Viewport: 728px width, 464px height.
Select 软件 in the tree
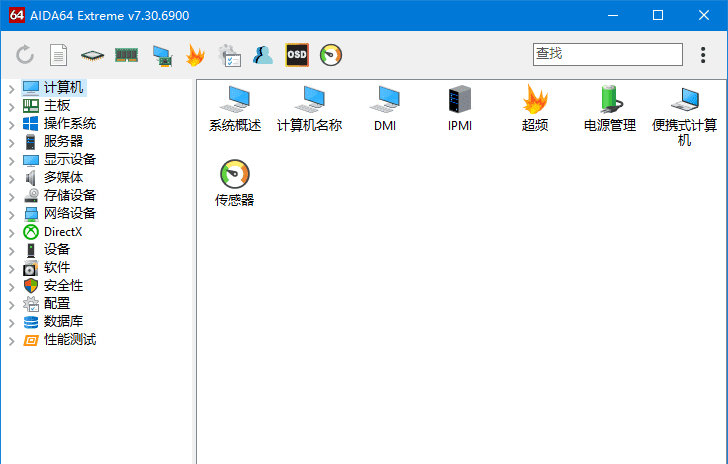[x=57, y=268]
